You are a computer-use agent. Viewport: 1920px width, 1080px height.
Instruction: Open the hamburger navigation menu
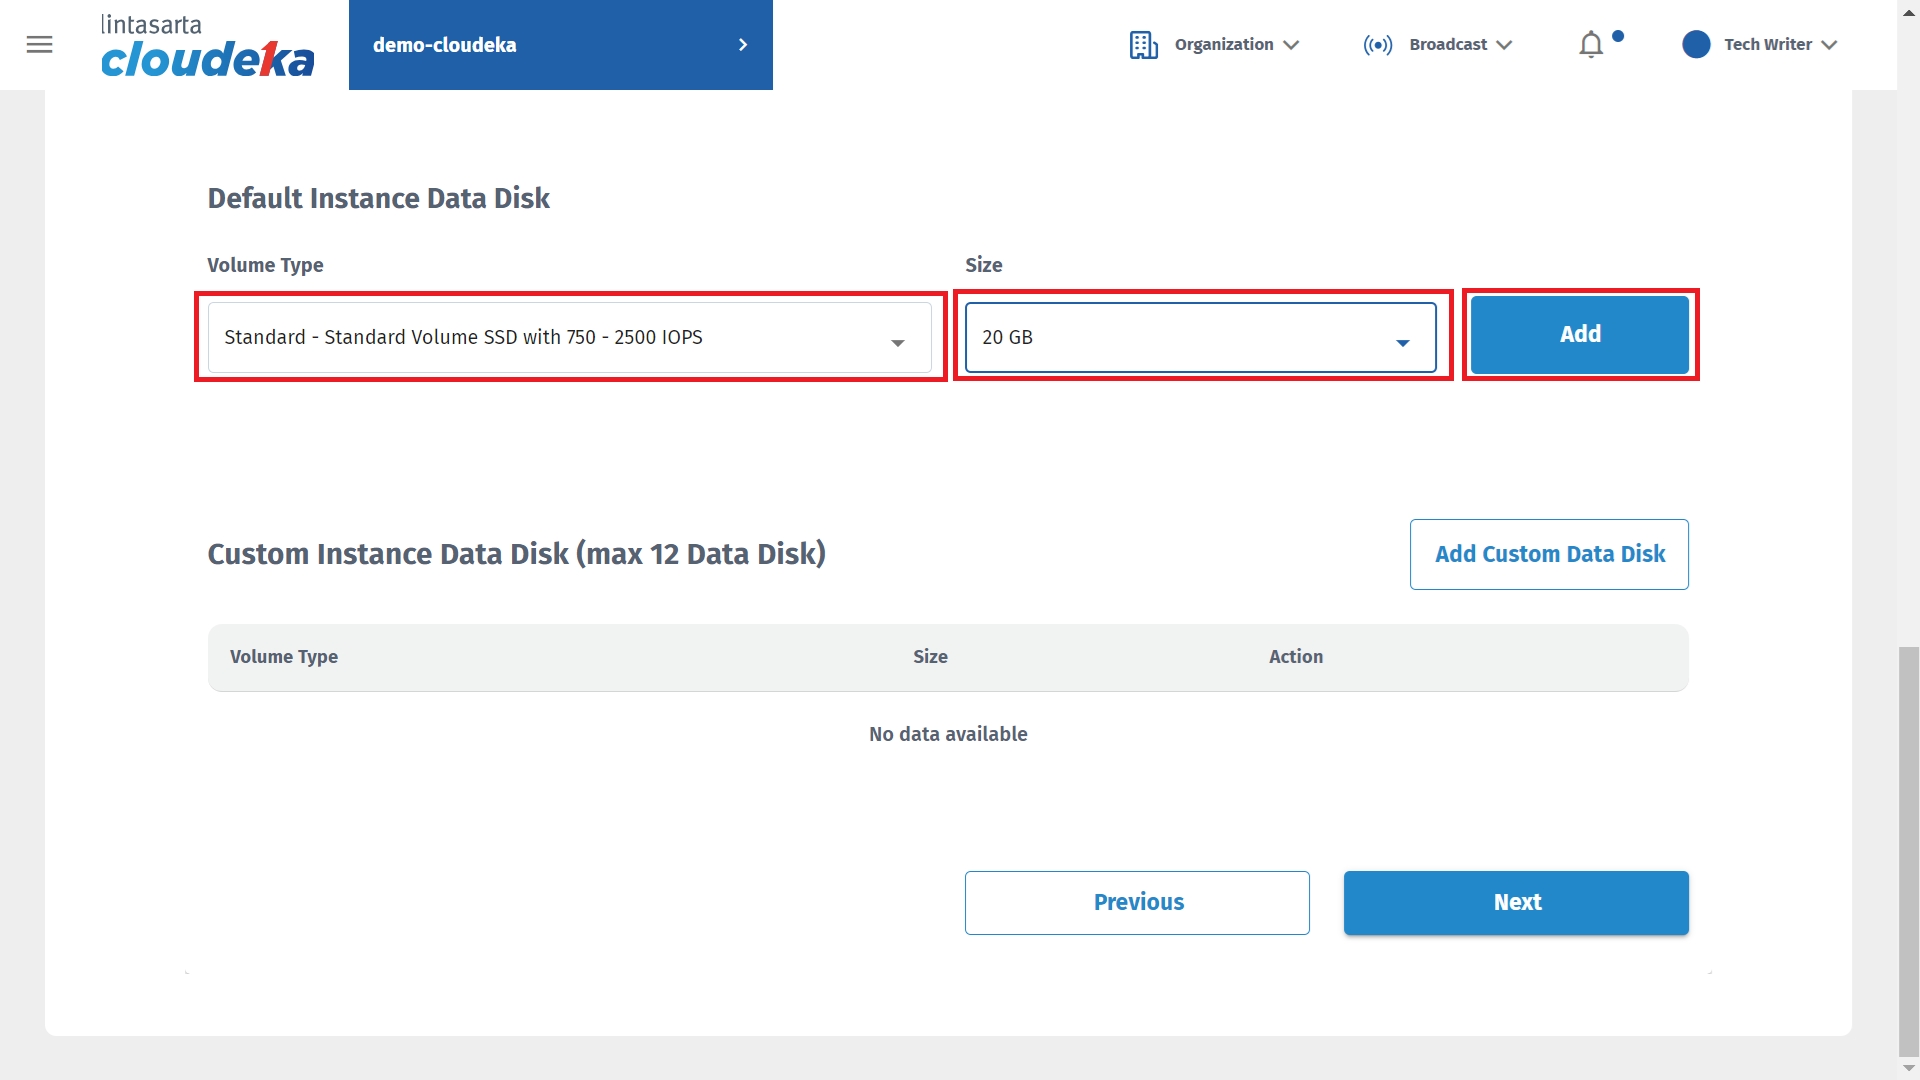pyautogui.click(x=39, y=45)
